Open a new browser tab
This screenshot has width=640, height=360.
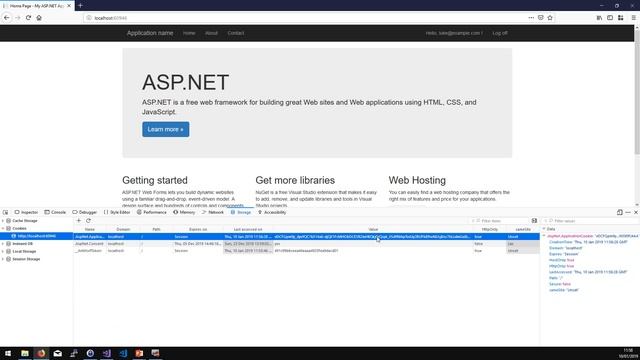80,6
